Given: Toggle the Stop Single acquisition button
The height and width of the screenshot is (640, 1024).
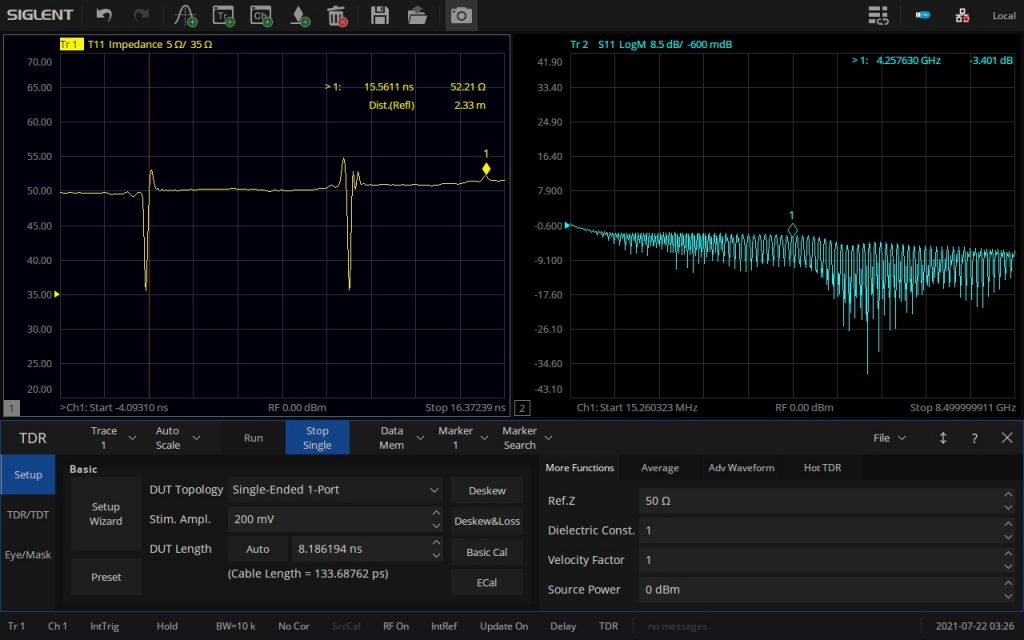Looking at the screenshot, I should [317, 438].
